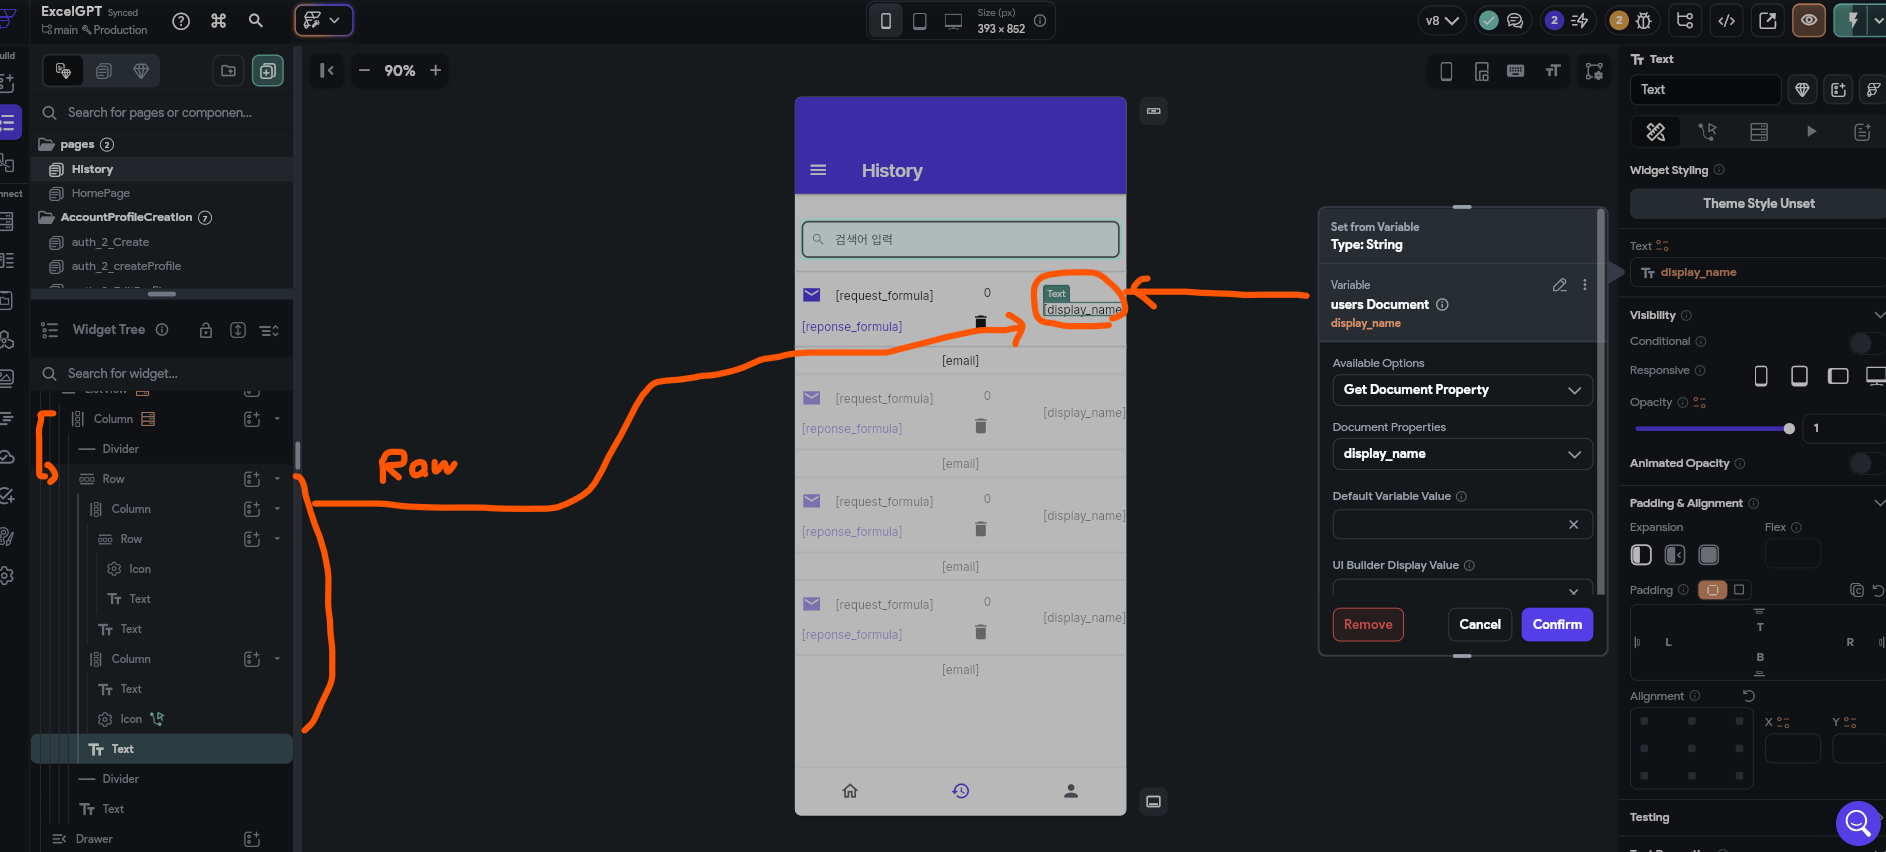The image size is (1886, 852).
Task: Open the comments chat bubble icon
Action: pyautogui.click(x=1515, y=20)
